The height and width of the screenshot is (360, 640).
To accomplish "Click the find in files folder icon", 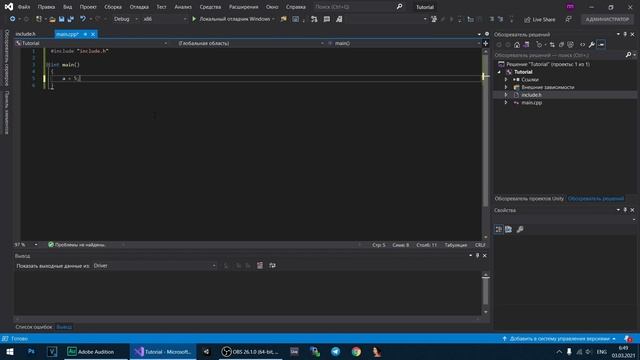I will tap(284, 19).
